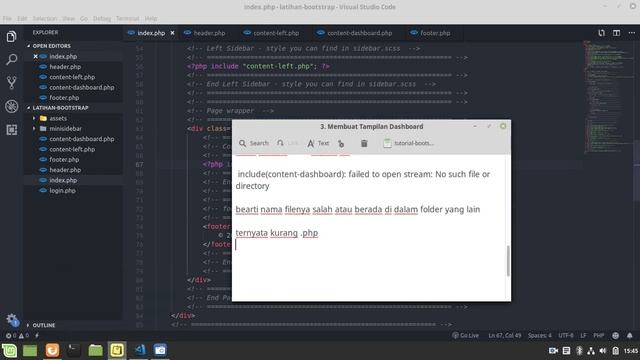Open the Extensions view in activity bar
The image size is (640, 360).
click(11, 130)
